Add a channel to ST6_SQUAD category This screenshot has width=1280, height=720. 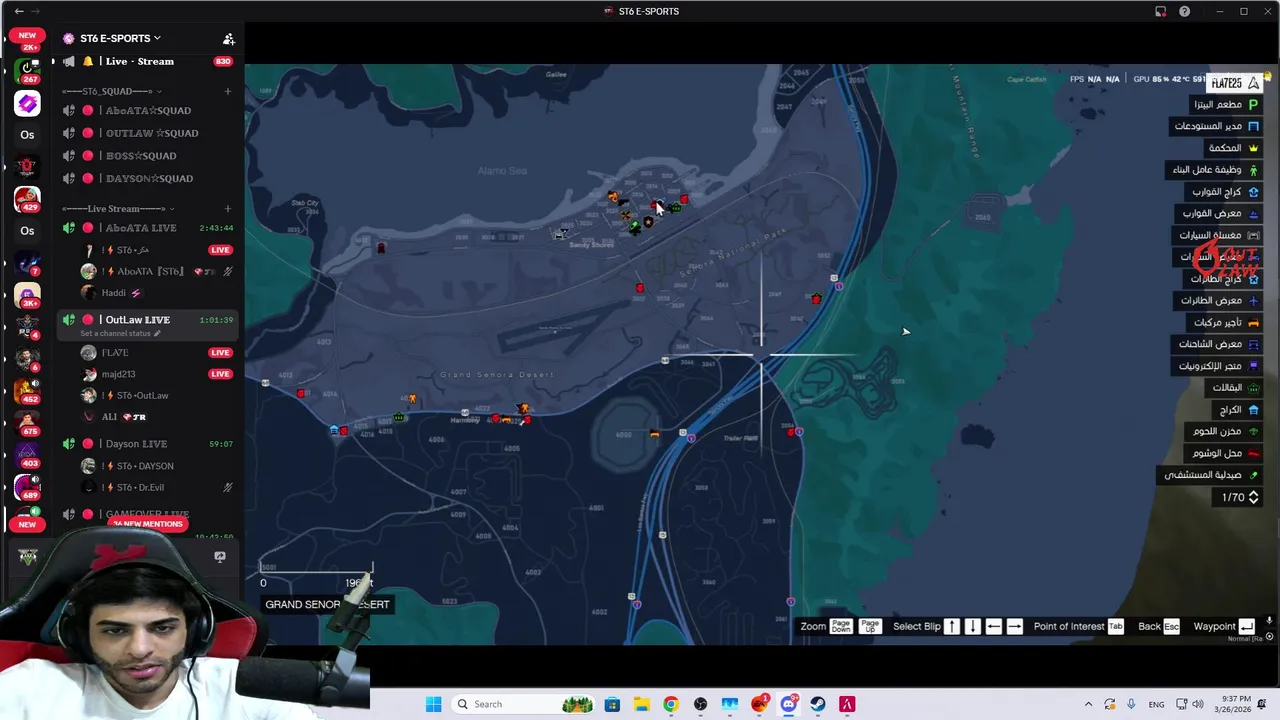[x=227, y=91]
